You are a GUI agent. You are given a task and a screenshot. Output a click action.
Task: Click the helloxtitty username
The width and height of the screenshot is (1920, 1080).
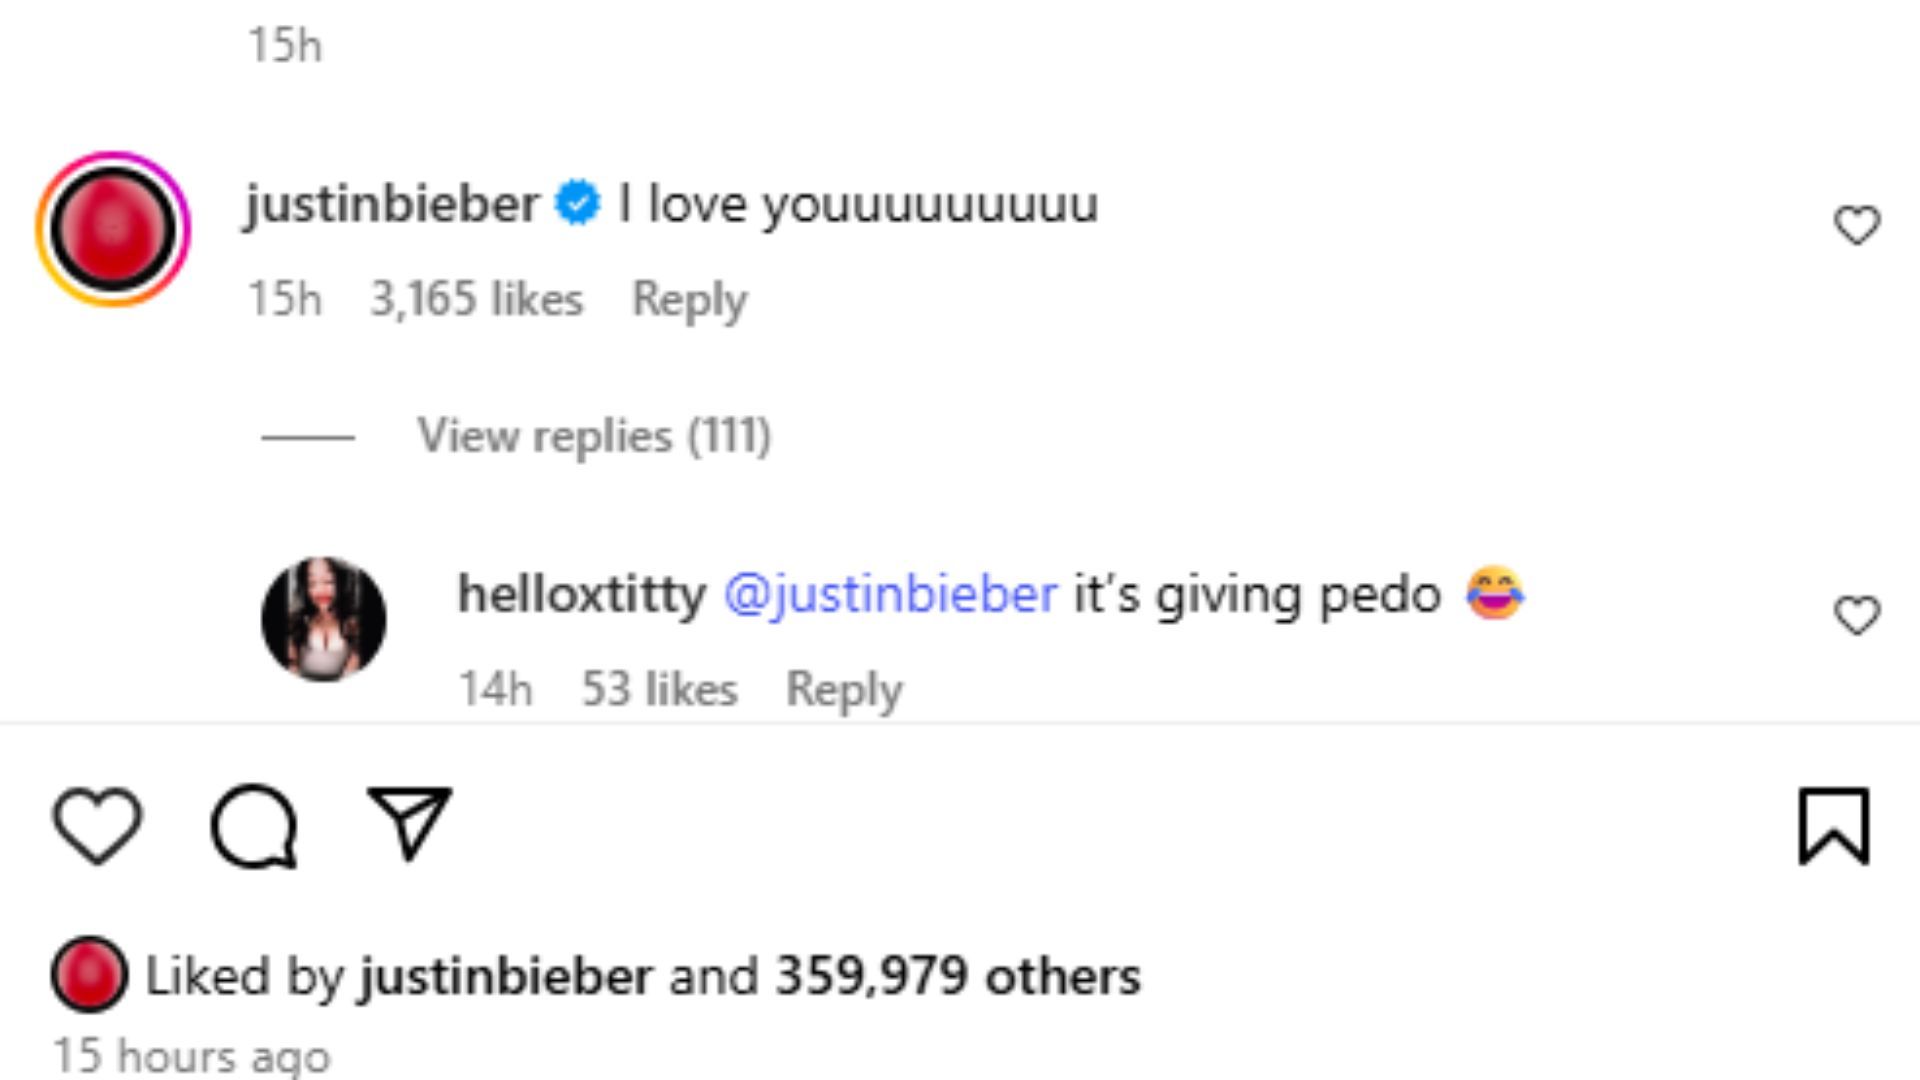point(581,594)
